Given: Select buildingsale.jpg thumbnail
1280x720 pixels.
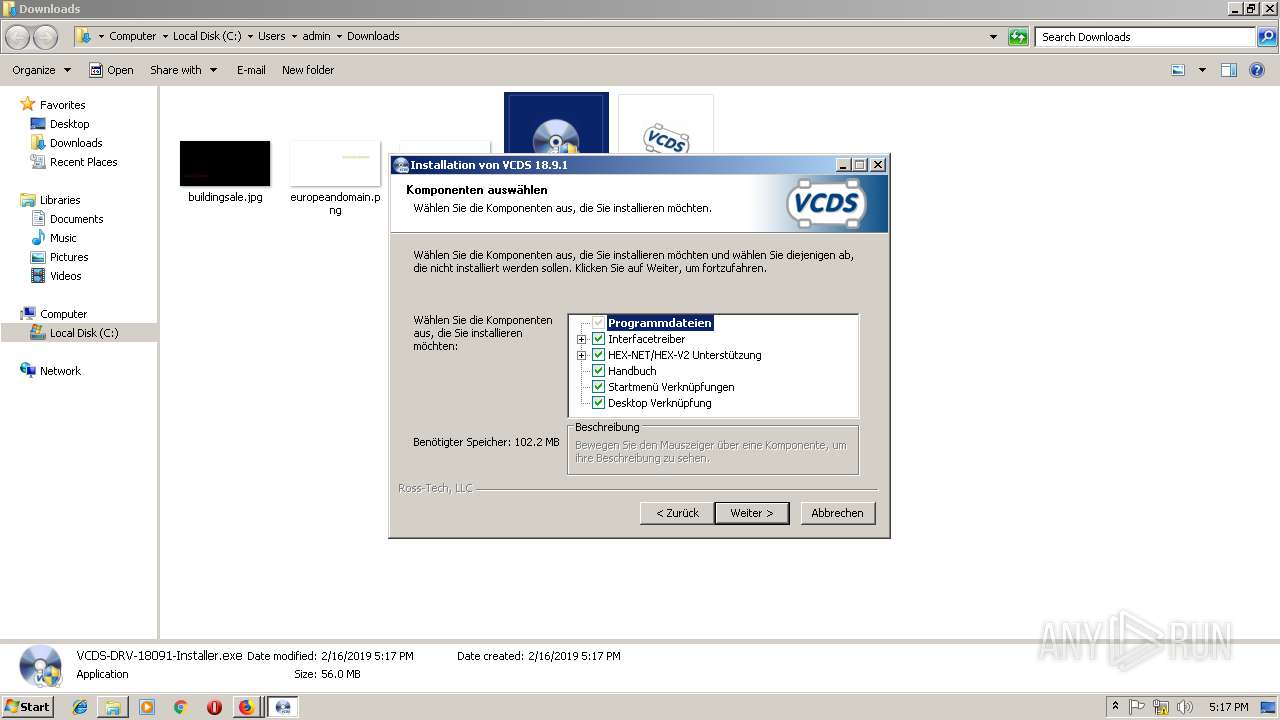Looking at the screenshot, I should tap(225, 163).
